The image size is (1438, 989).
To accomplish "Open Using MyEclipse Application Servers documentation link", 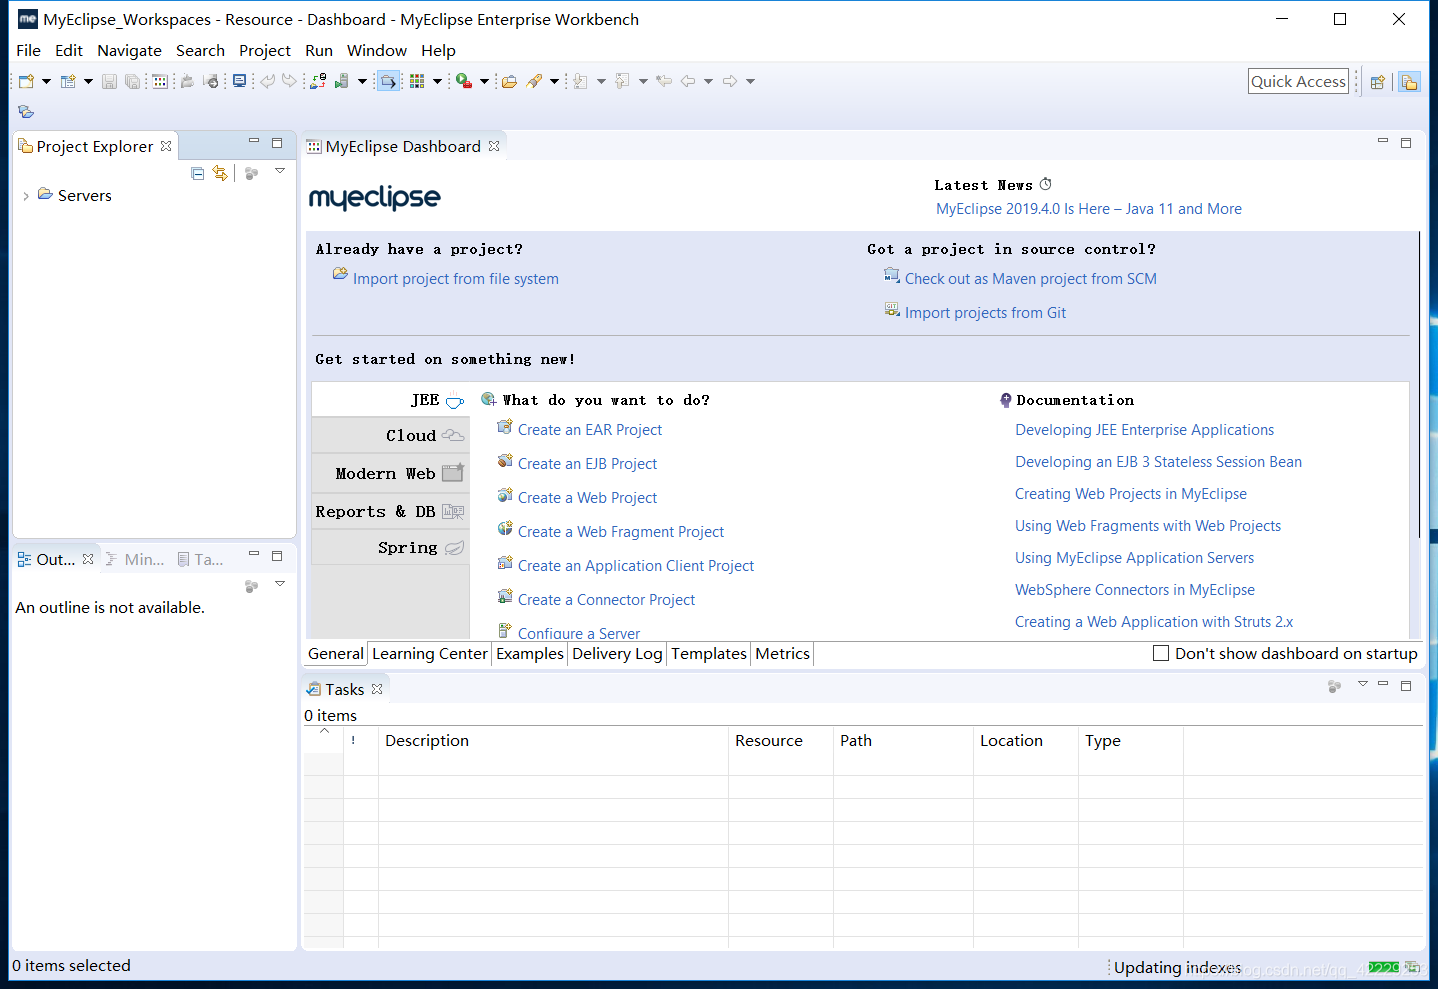I will coord(1134,558).
